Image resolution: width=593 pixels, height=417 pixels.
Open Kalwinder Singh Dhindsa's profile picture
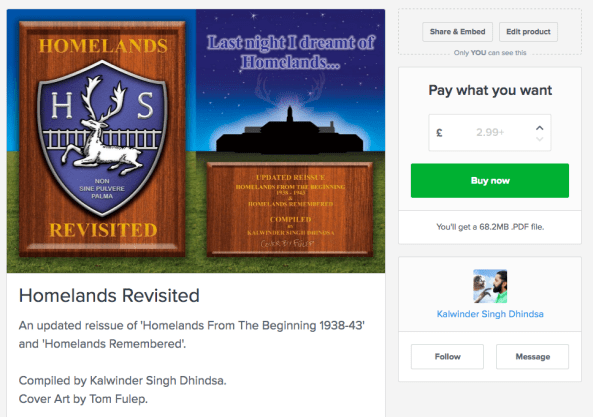[490, 286]
